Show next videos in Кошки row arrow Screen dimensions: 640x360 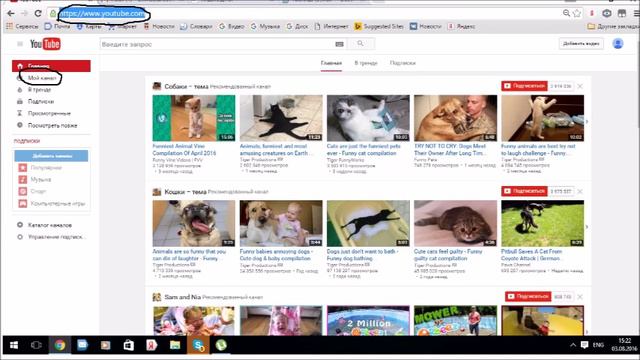[x=587, y=227]
